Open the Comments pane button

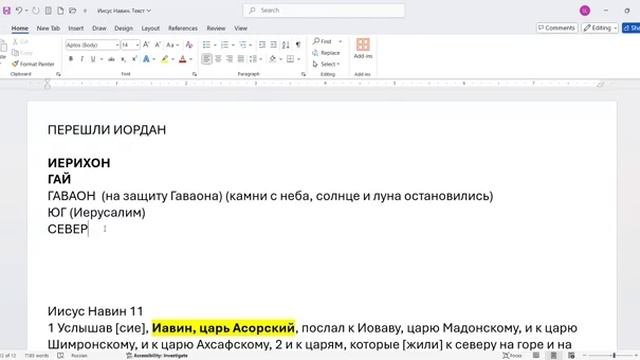point(556,28)
